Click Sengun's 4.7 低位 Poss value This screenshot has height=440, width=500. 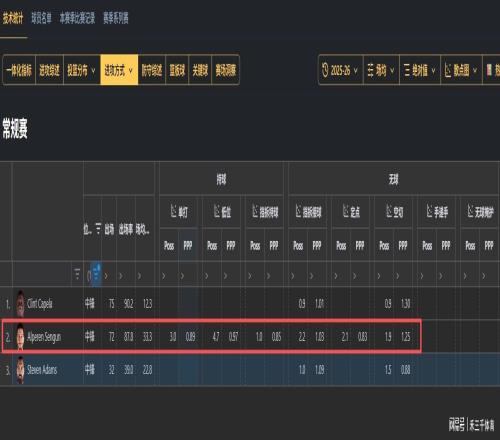[216, 337]
